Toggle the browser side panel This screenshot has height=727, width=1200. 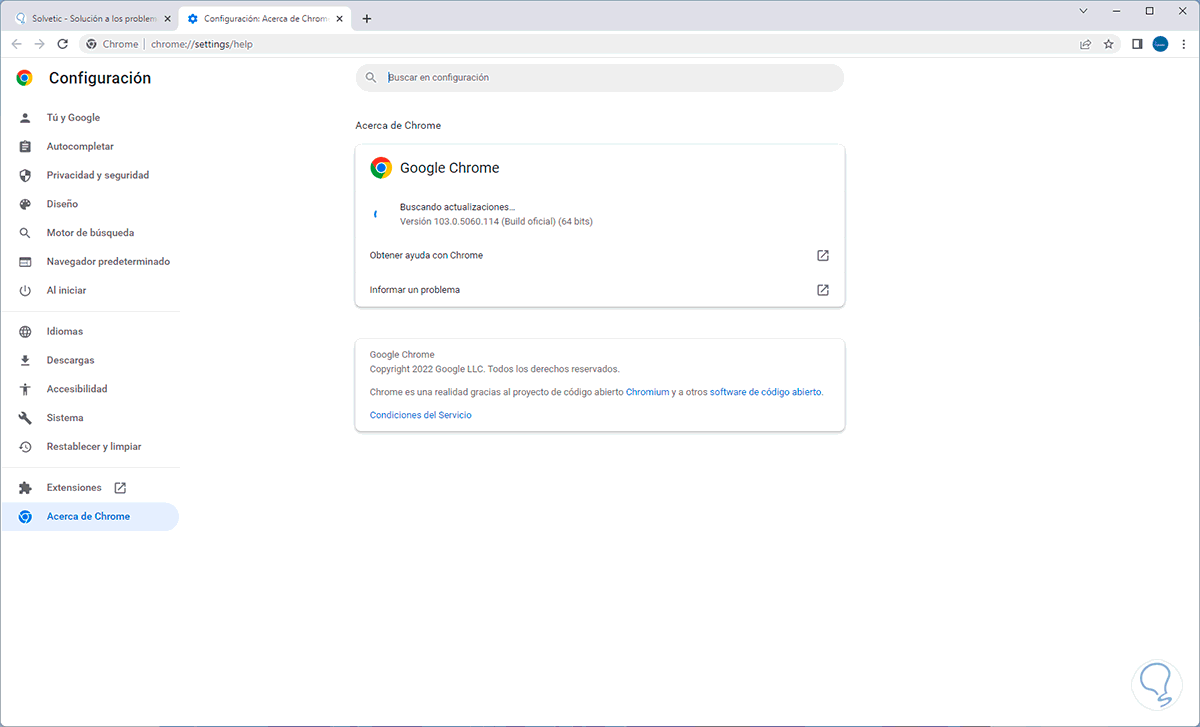1138,44
